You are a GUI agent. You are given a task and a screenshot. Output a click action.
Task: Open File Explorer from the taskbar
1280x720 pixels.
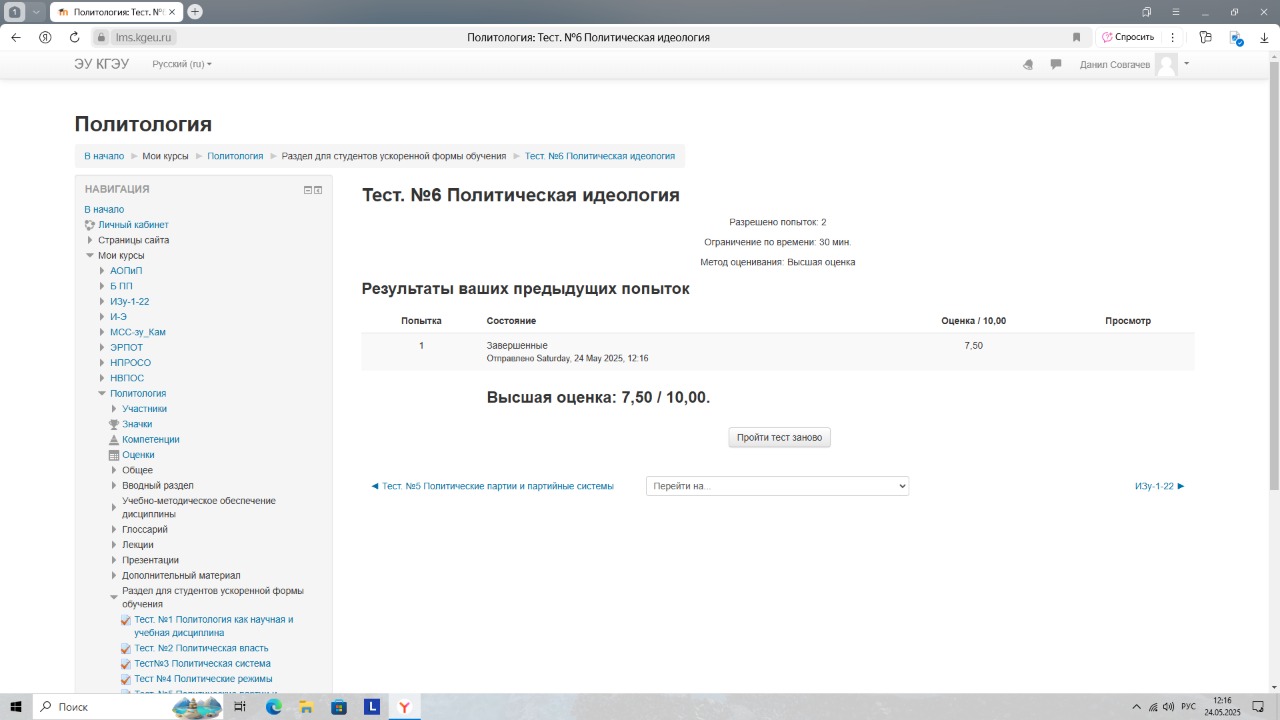click(x=306, y=707)
